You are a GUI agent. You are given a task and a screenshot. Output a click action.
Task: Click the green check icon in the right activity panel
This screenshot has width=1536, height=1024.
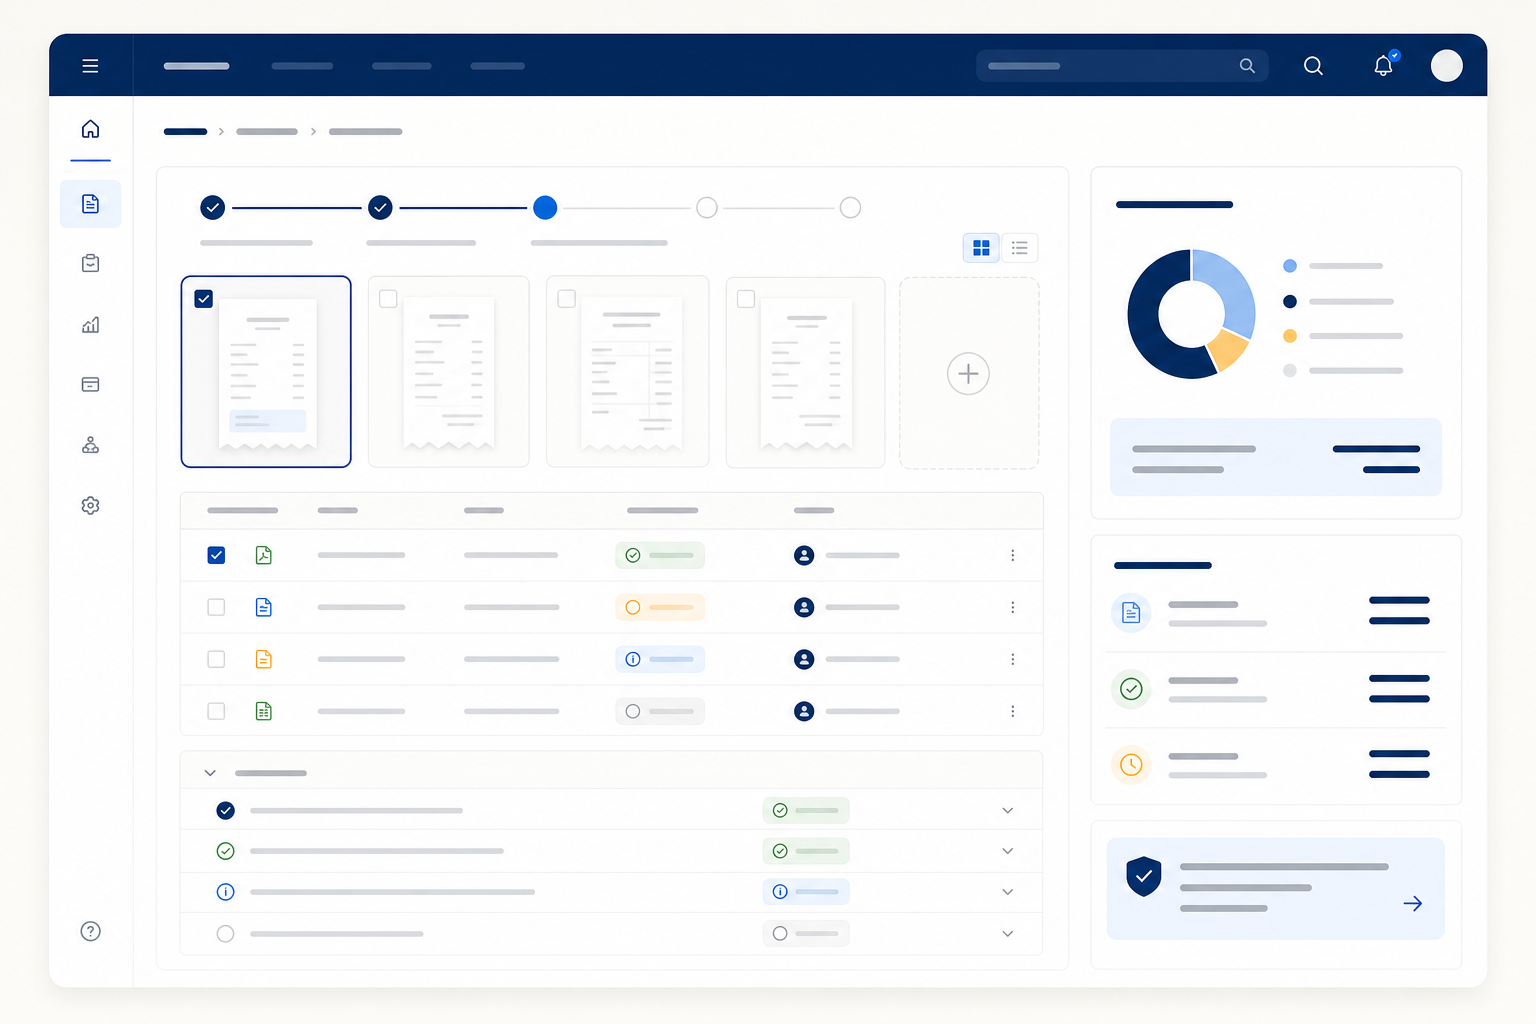click(1131, 689)
